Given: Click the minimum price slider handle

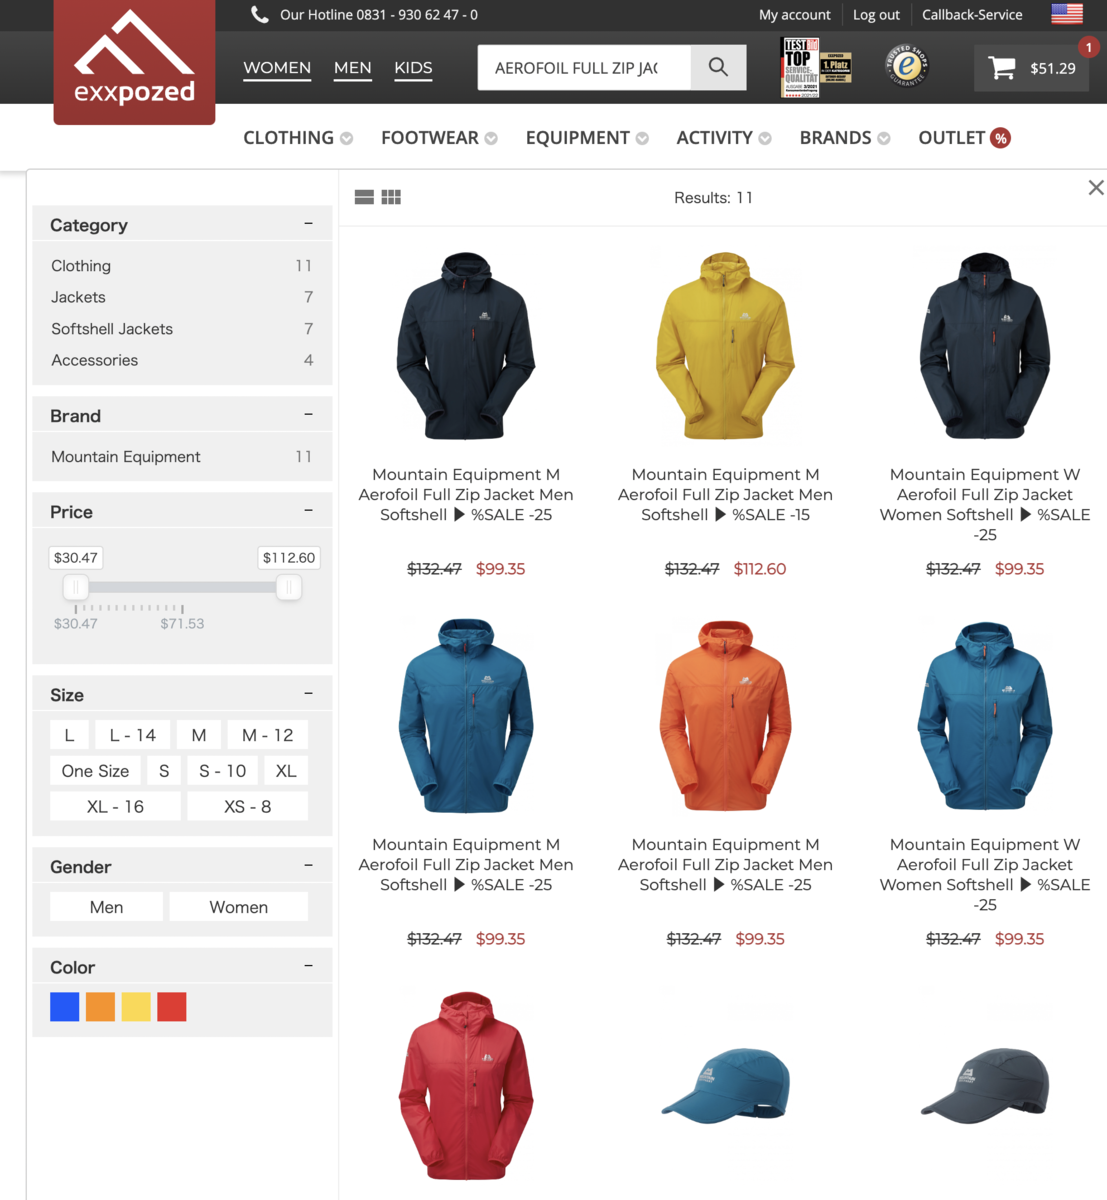Looking at the screenshot, I should click(76, 587).
